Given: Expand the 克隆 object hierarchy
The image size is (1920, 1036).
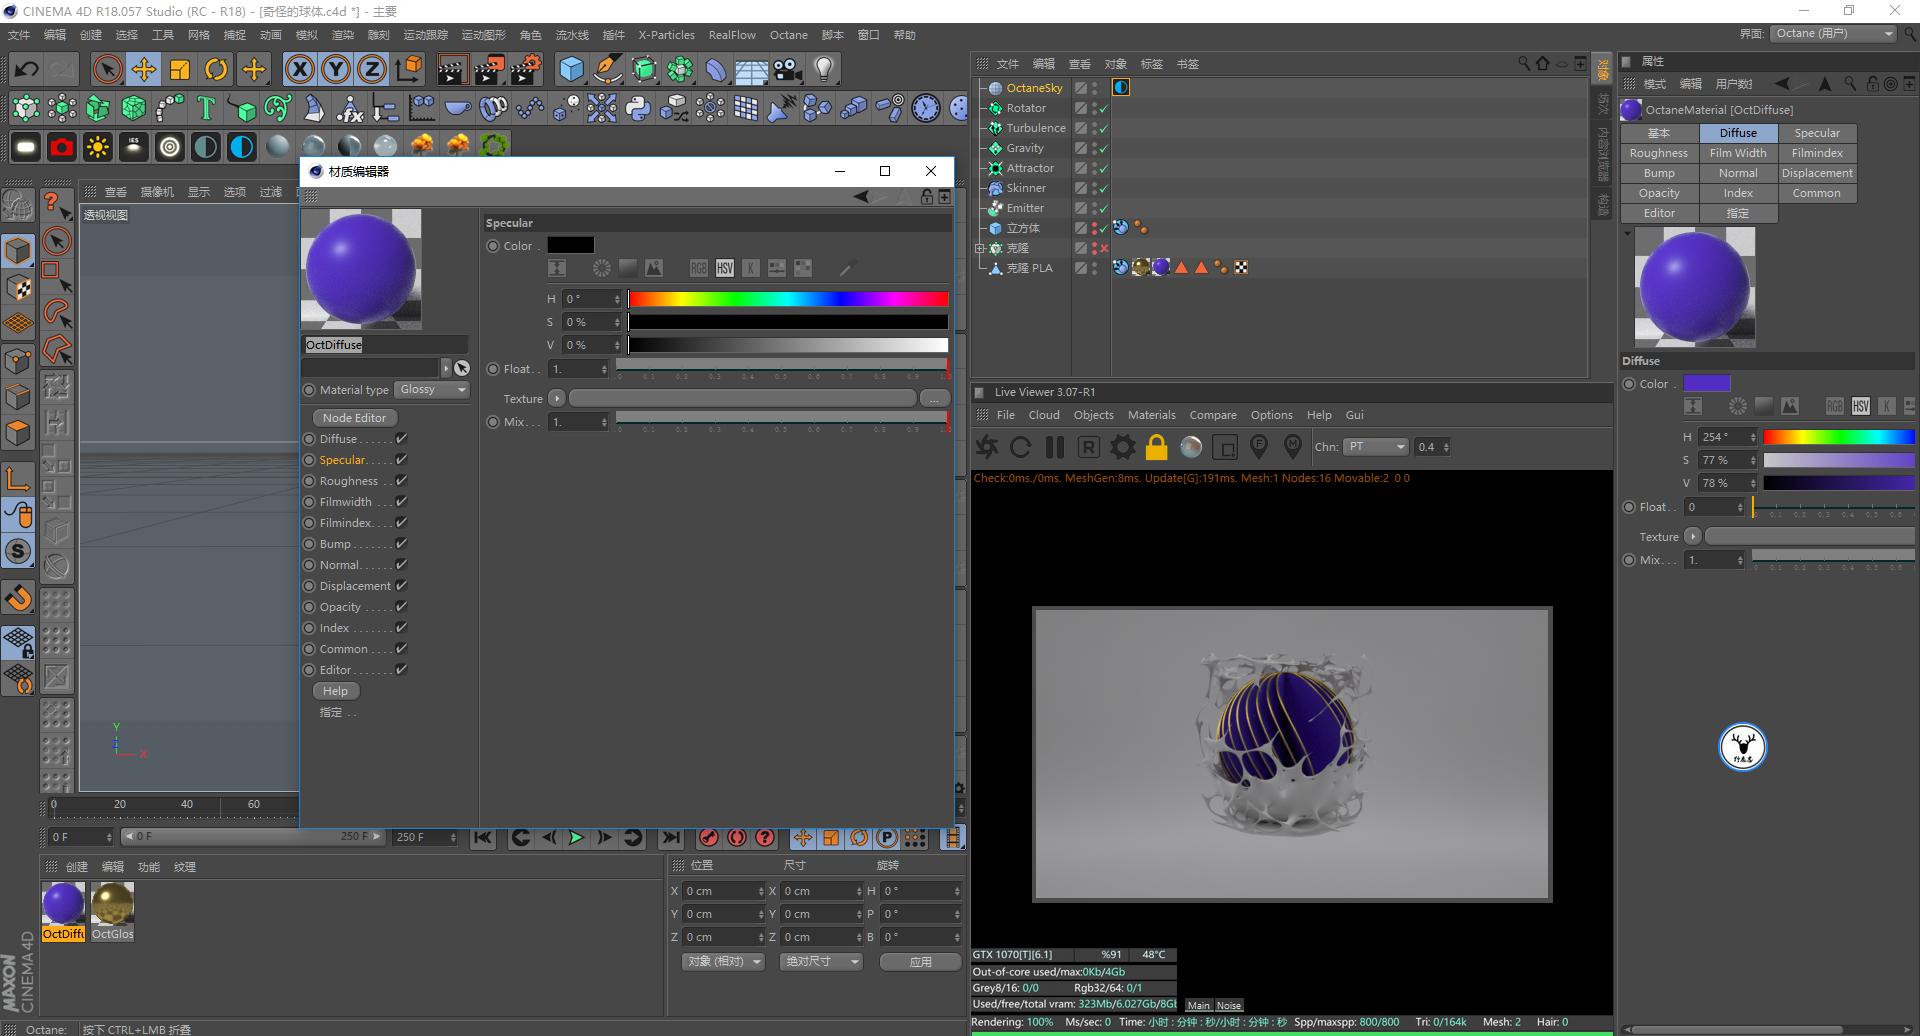Looking at the screenshot, I should (980, 248).
